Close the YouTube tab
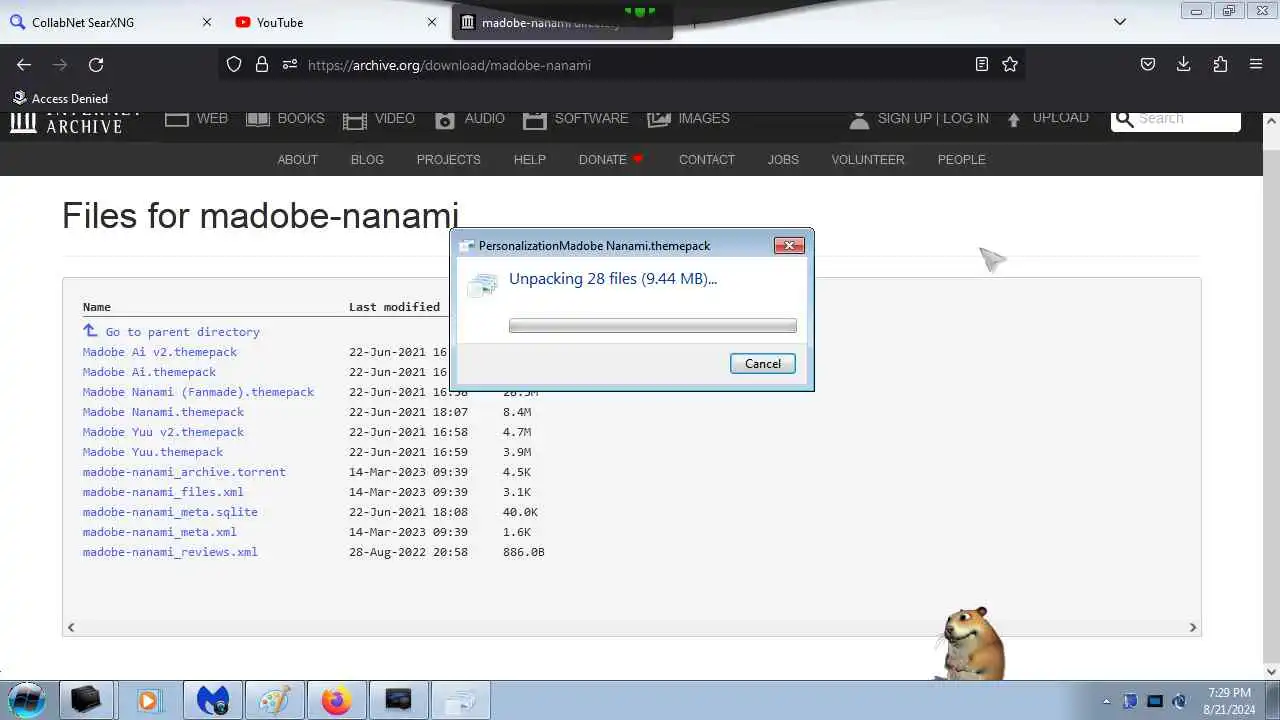The image size is (1280, 720). (432, 22)
